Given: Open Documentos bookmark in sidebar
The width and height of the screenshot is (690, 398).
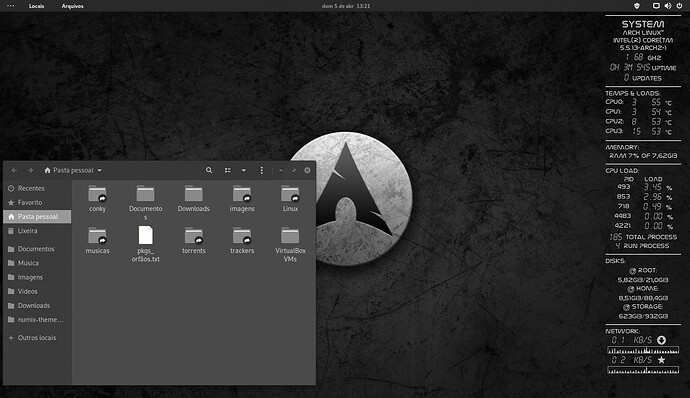Looking at the screenshot, I should pyautogui.click(x=37, y=249).
